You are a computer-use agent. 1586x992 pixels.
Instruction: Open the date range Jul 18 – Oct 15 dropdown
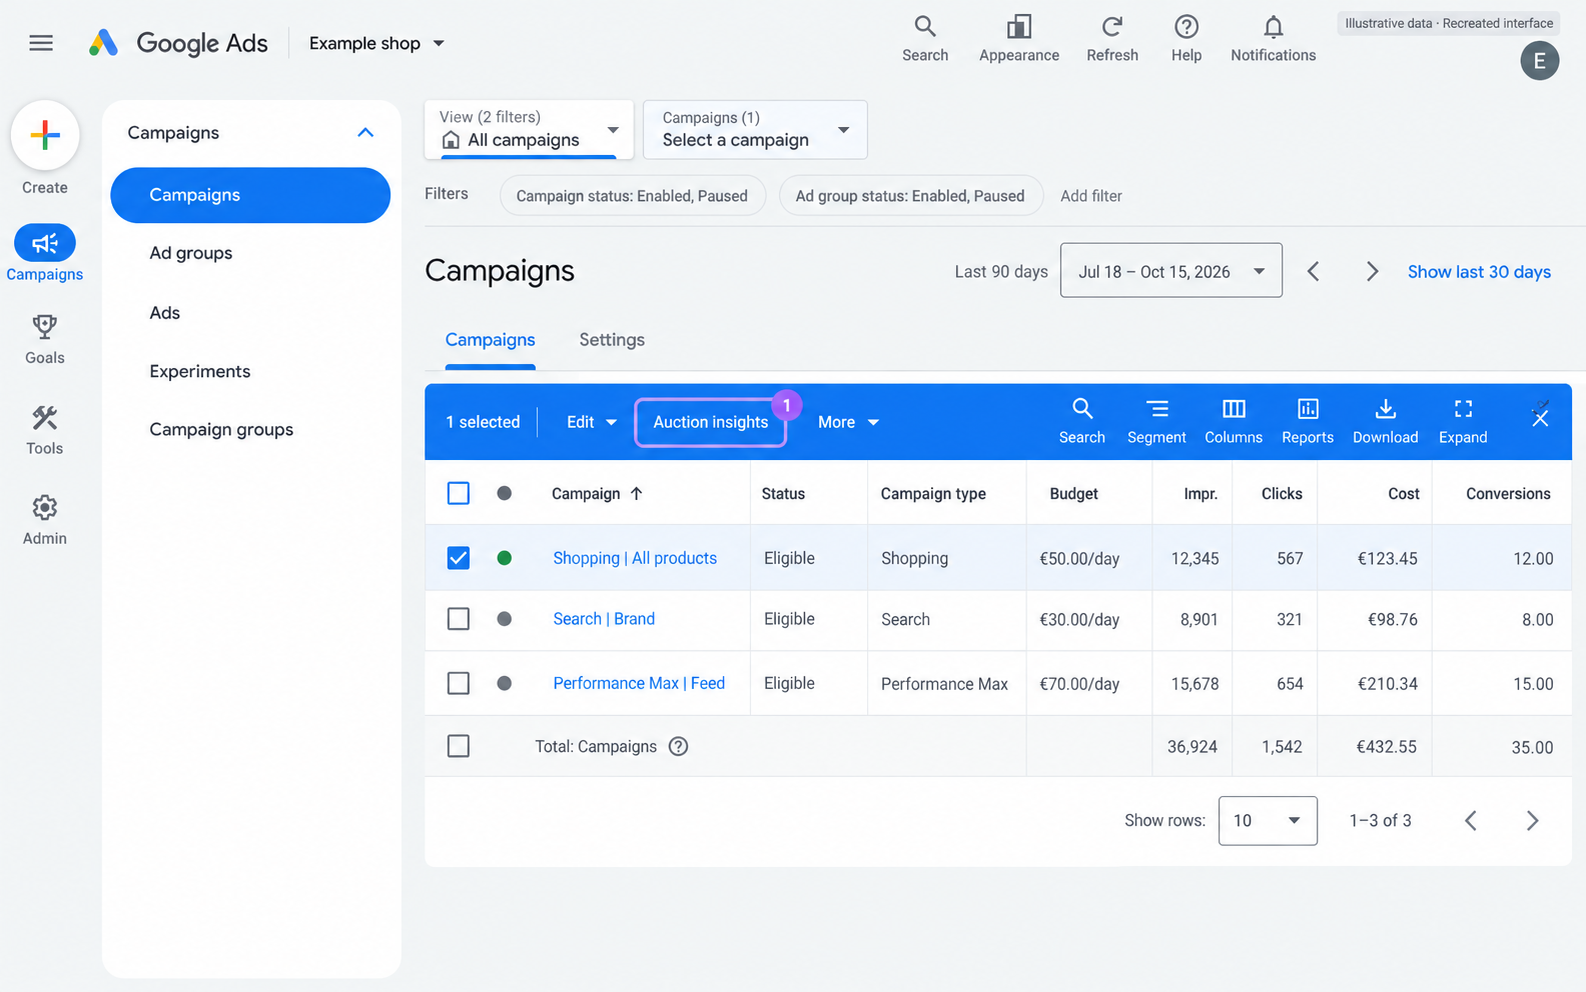[1171, 271]
